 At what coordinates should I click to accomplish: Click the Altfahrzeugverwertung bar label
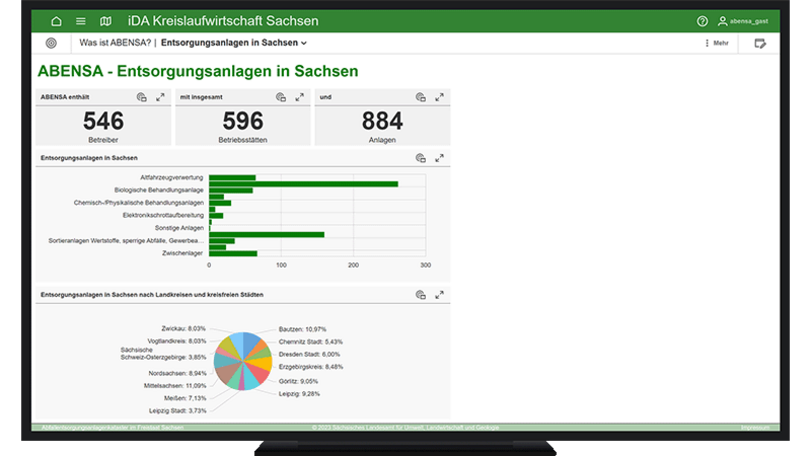172,178
